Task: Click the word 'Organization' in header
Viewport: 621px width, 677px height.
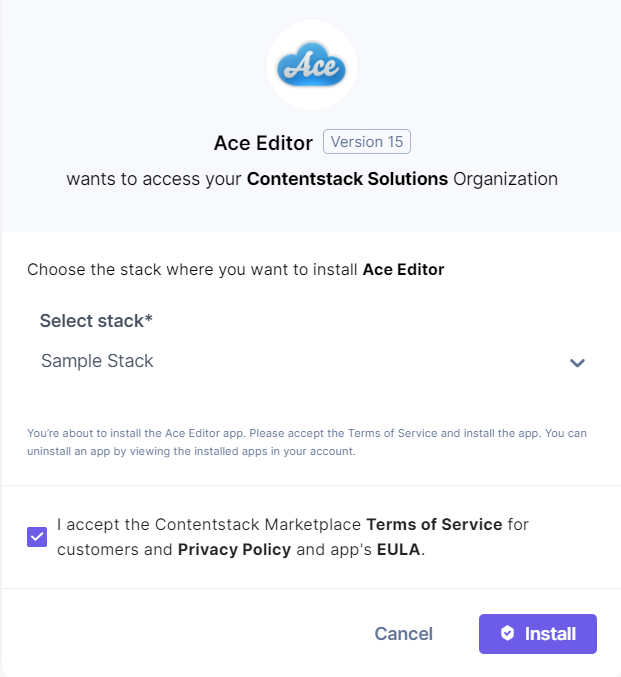Action: click(505, 180)
